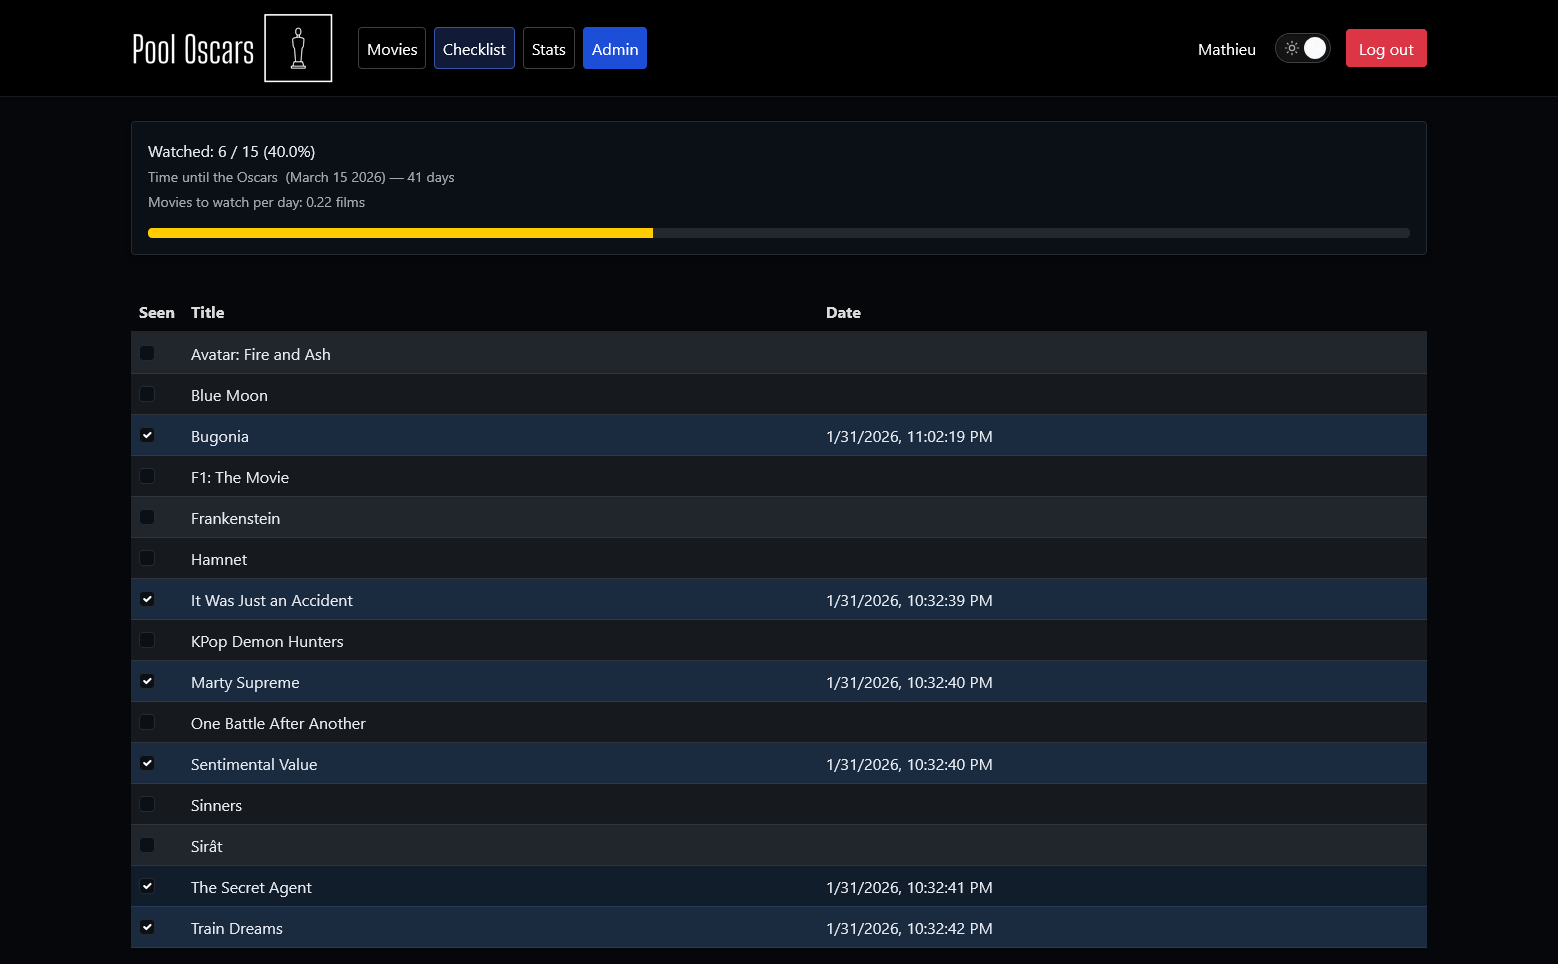The width and height of the screenshot is (1558, 964).
Task: Open the Admin page
Action: [615, 48]
